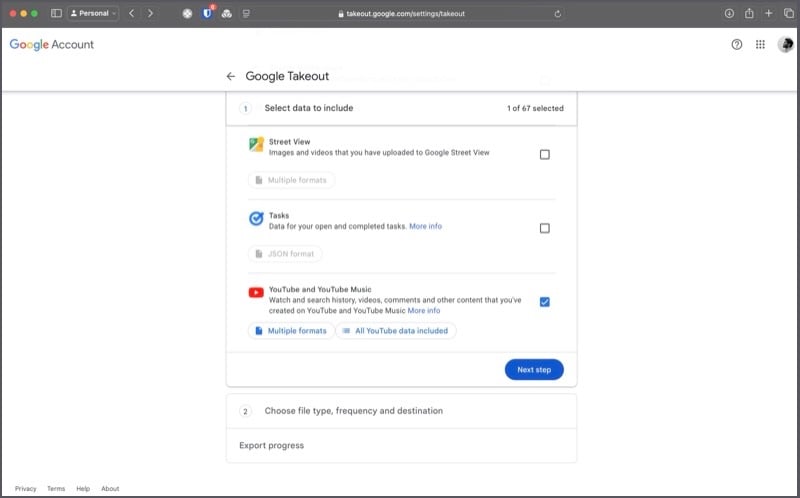This screenshot has width=800, height=498.
Task: Open the account profile avatar
Action: click(x=785, y=44)
